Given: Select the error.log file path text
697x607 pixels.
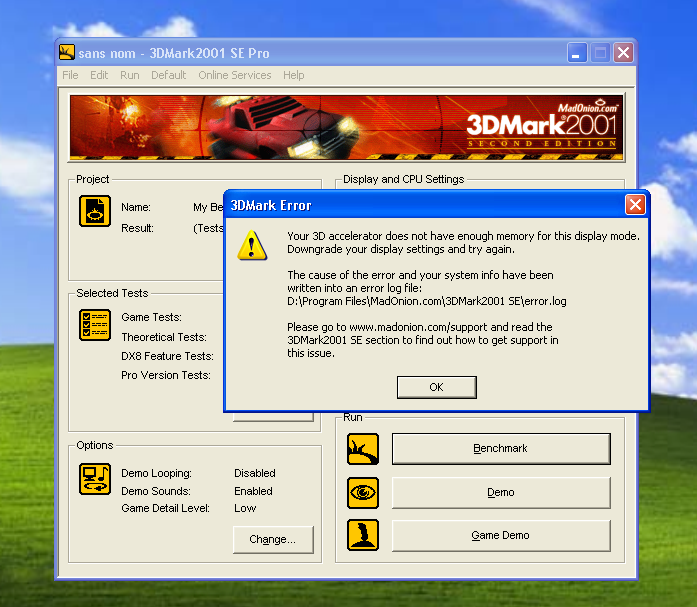Looking at the screenshot, I should point(427,301).
